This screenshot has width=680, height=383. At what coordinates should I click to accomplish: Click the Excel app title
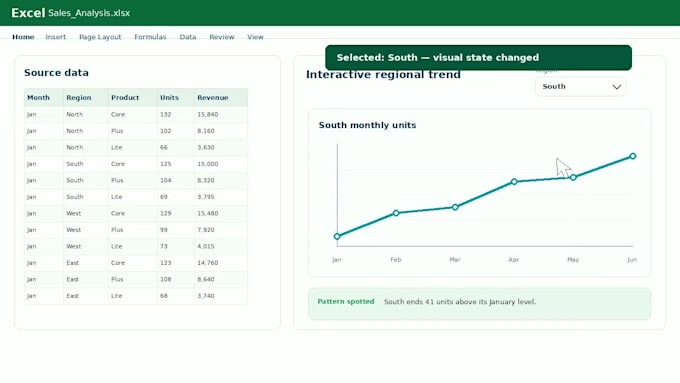pos(28,13)
